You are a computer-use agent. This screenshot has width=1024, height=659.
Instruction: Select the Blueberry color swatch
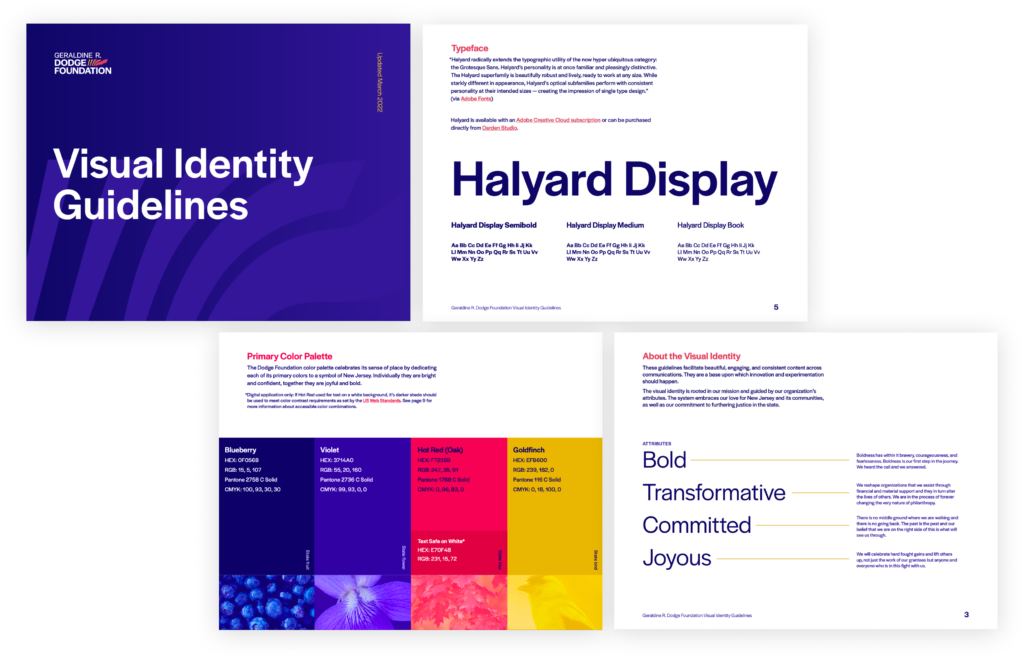tap(266, 506)
